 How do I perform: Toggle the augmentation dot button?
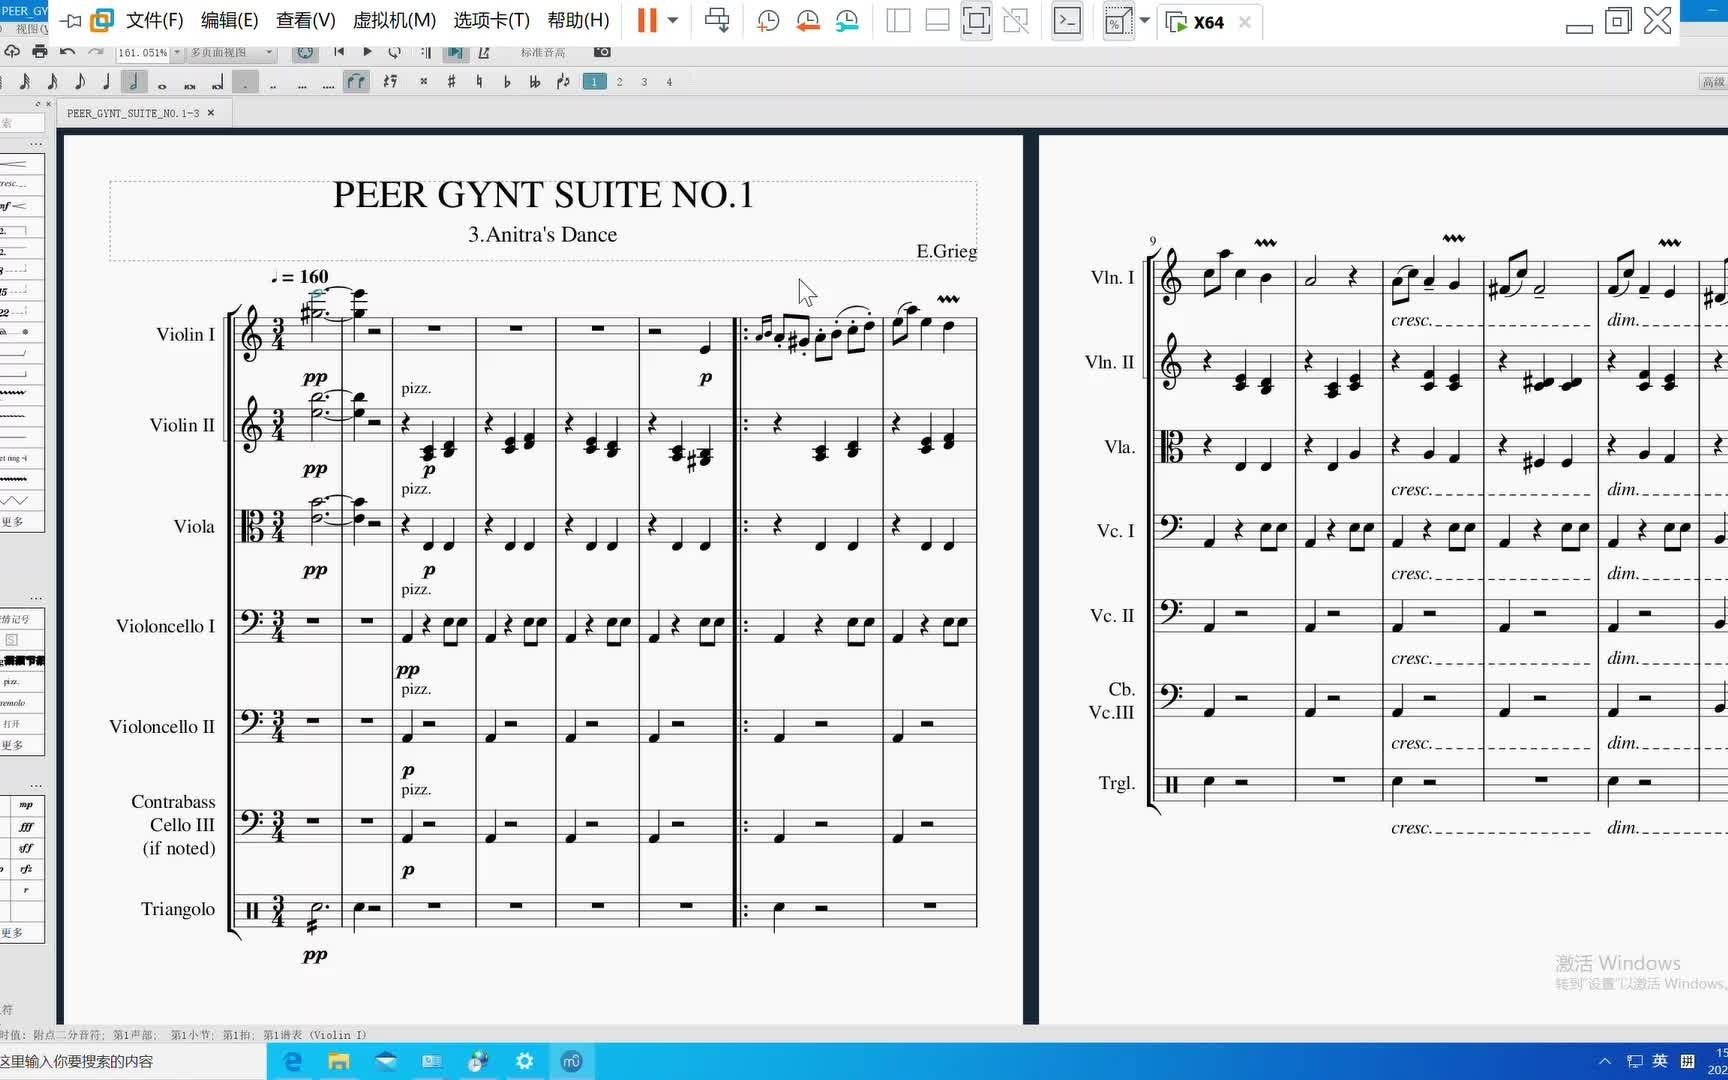tap(245, 82)
